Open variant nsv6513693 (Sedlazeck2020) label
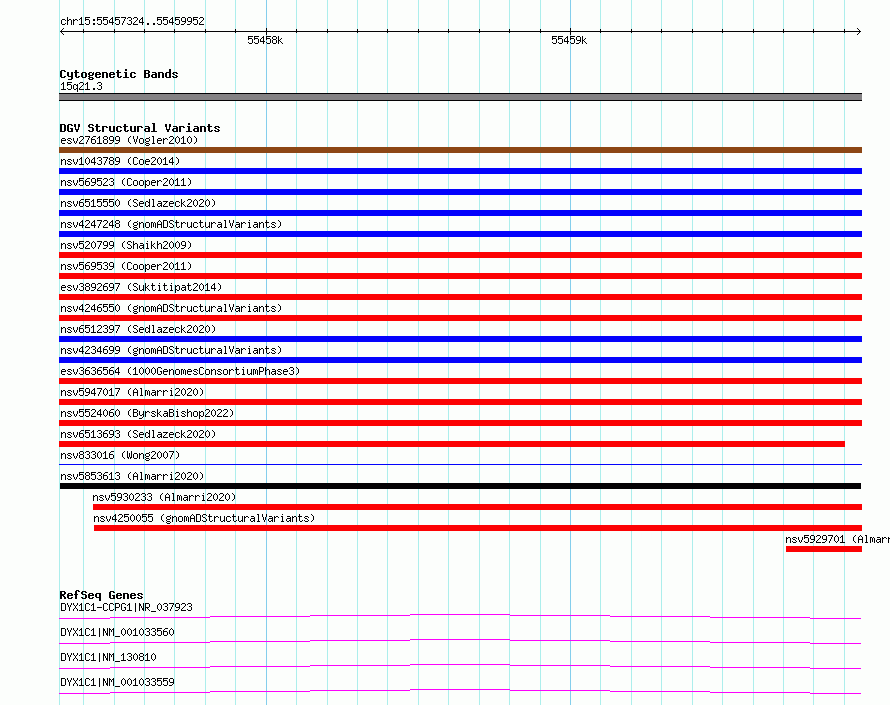This screenshot has height=705, width=890. click(x=138, y=434)
